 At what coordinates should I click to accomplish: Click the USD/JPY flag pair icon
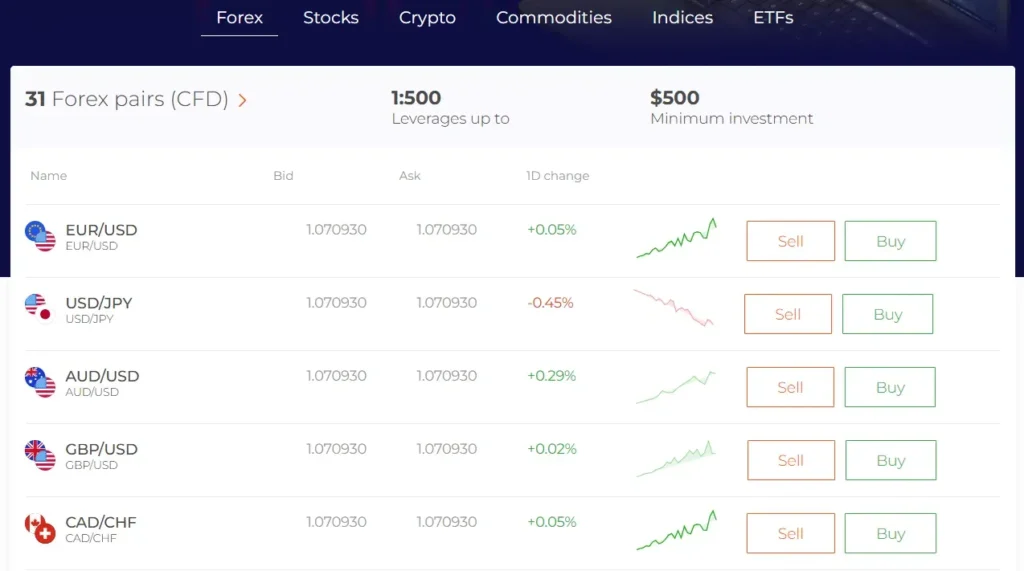coord(39,308)
